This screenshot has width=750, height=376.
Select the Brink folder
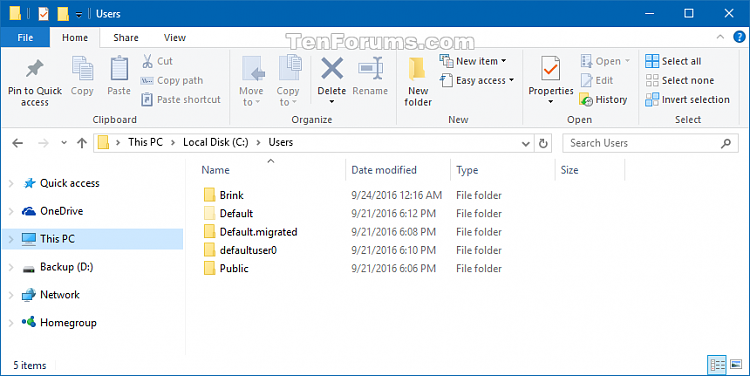pos(232,195)
